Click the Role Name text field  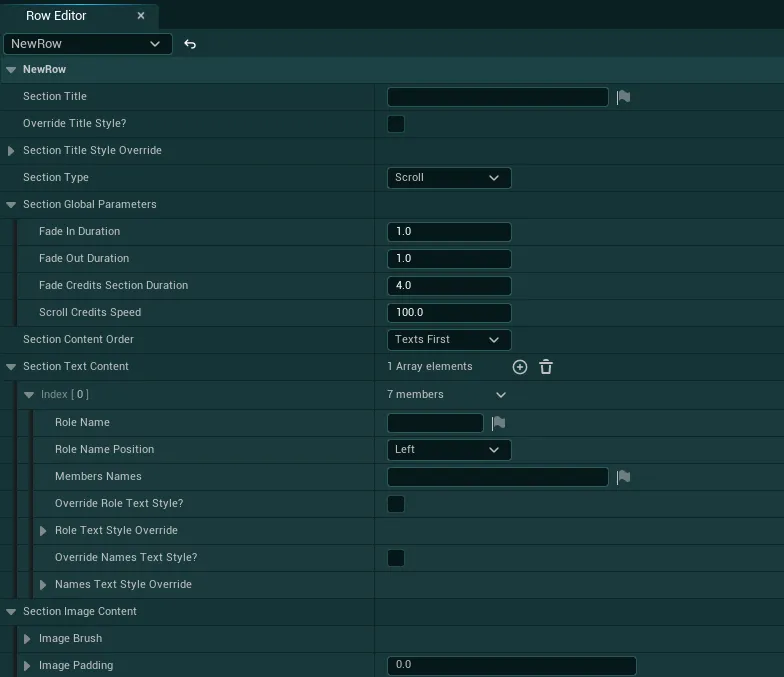pyautogui.click(x=435, y=423)
